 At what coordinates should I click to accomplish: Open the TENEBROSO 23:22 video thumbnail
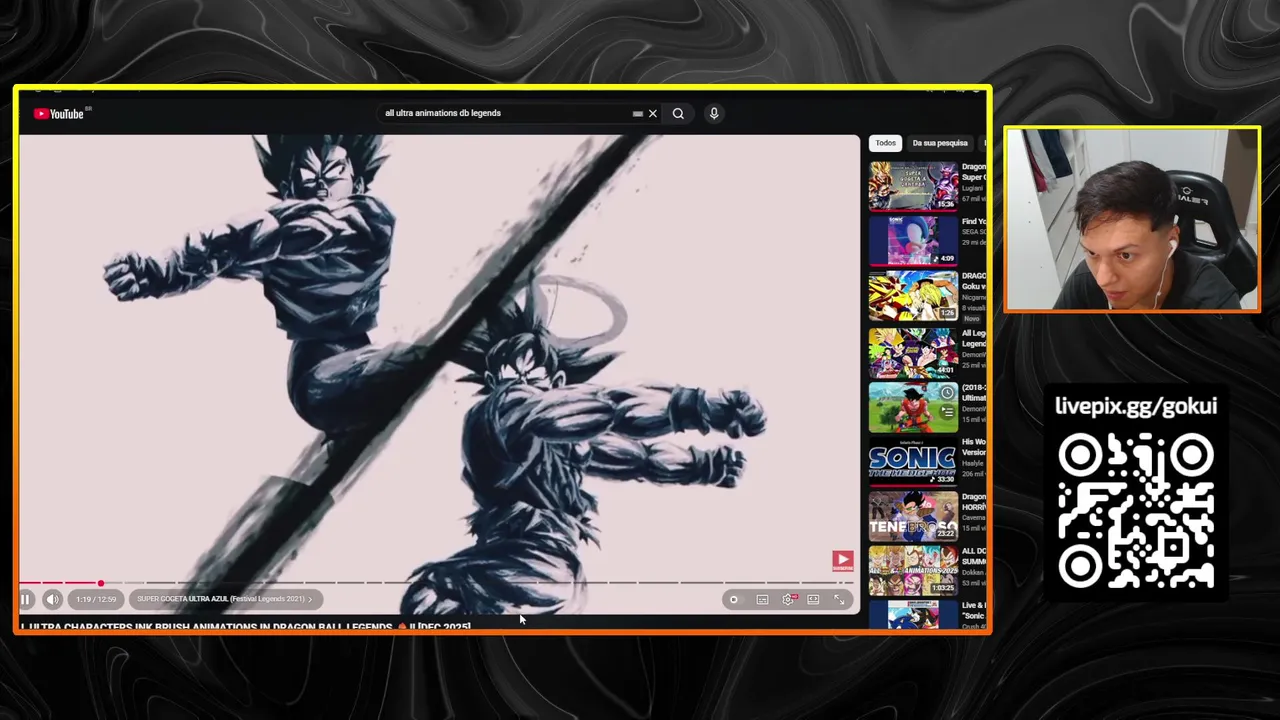pyautogui.click(x=913, y=517)
